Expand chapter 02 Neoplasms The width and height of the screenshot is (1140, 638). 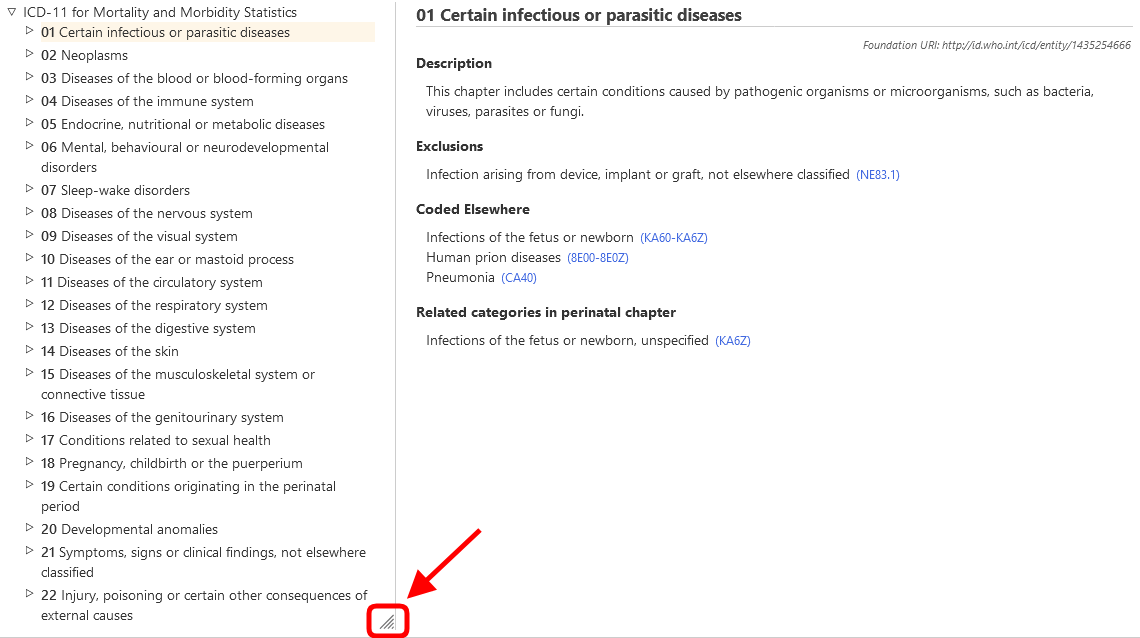[29, 55]
